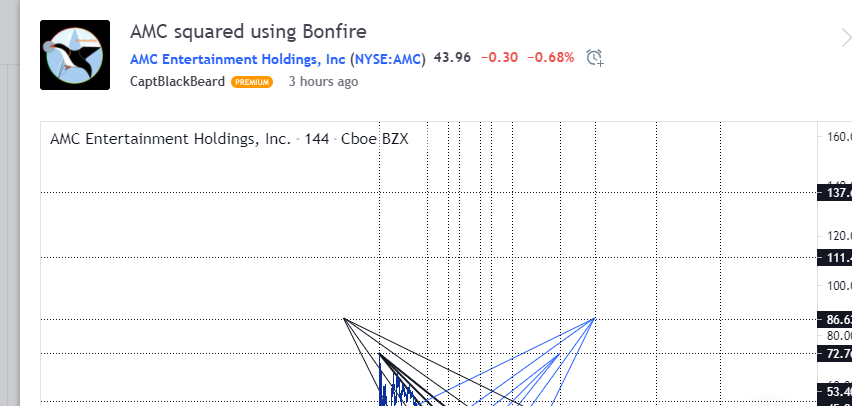Click the 43.96 last price value

coord(451,58)
